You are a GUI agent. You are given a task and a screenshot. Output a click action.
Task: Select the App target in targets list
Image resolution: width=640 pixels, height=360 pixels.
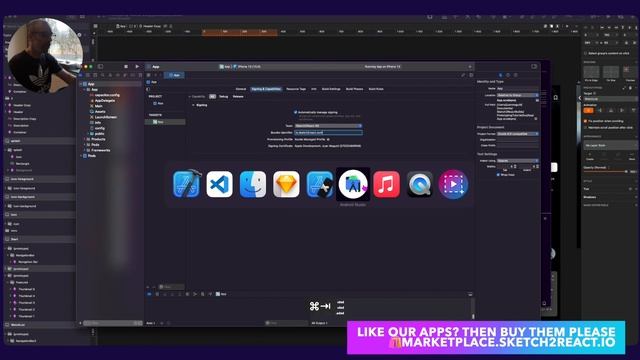pyautogui.click(x=166, y=122)
